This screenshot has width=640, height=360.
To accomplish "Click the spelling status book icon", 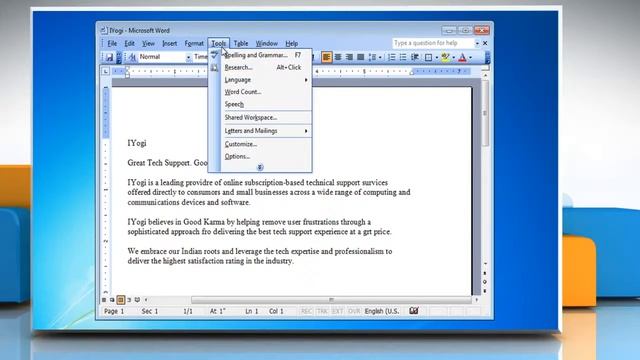I will click(x=414, y=311).
